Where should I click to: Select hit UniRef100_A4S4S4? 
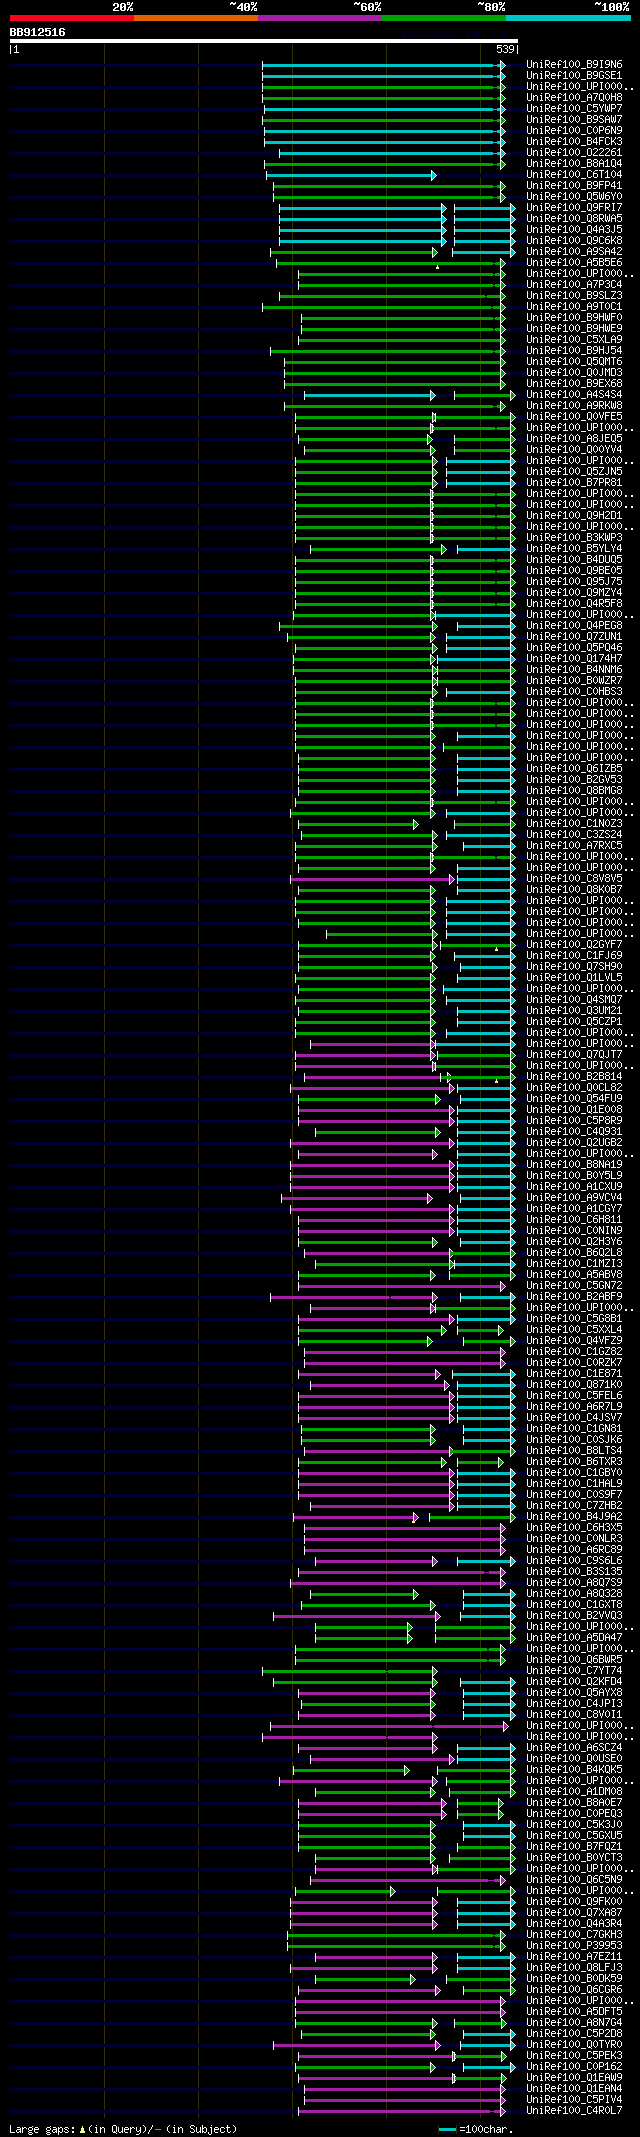coord(574,394)
